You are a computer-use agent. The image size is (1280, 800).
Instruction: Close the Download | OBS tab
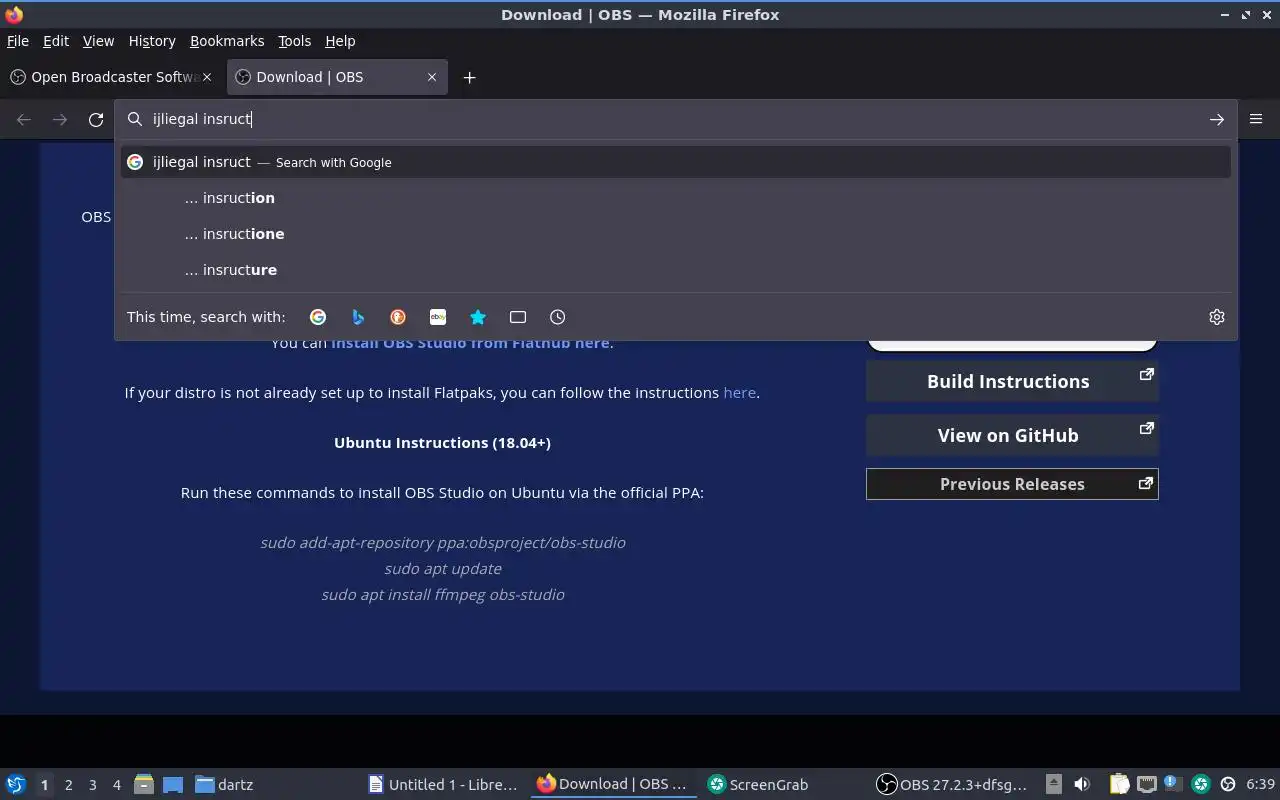tap(432, 77)
